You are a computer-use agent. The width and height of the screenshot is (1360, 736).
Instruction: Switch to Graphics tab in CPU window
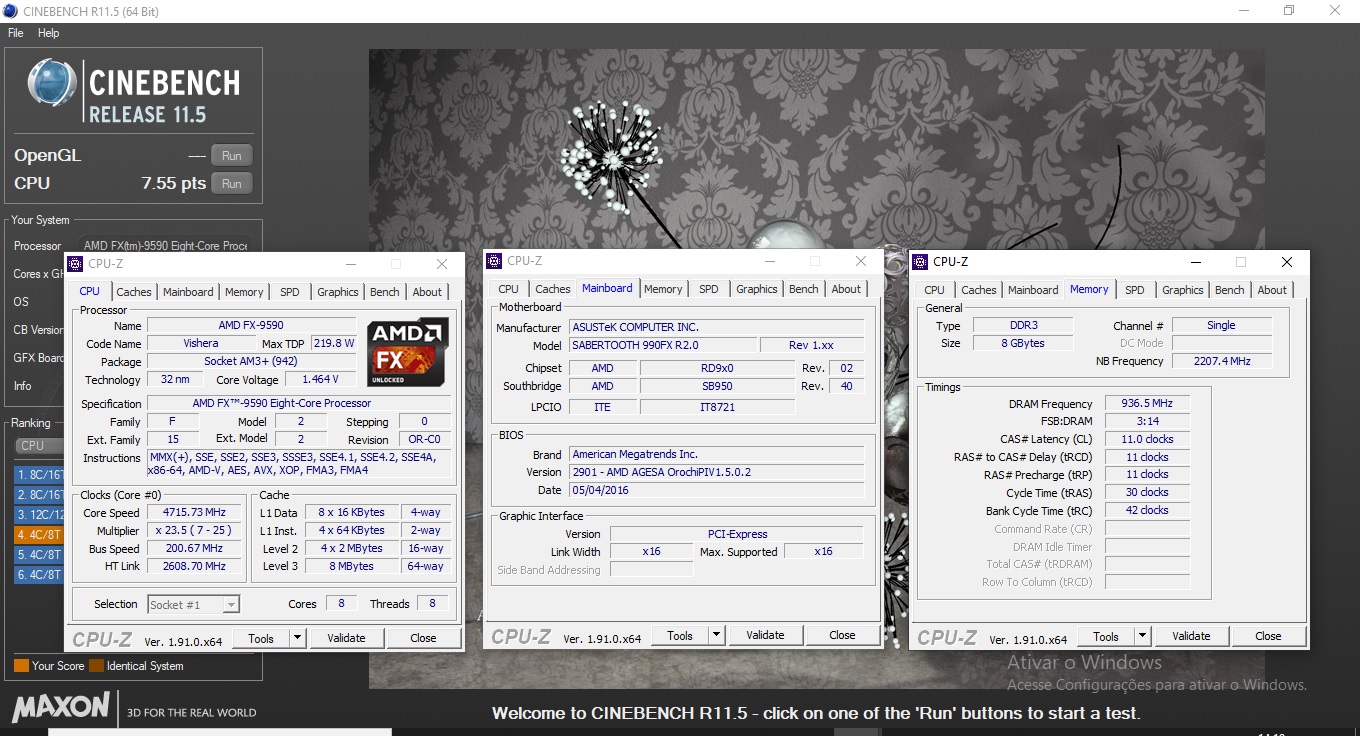pyautogui.click(x=337, y=292)
